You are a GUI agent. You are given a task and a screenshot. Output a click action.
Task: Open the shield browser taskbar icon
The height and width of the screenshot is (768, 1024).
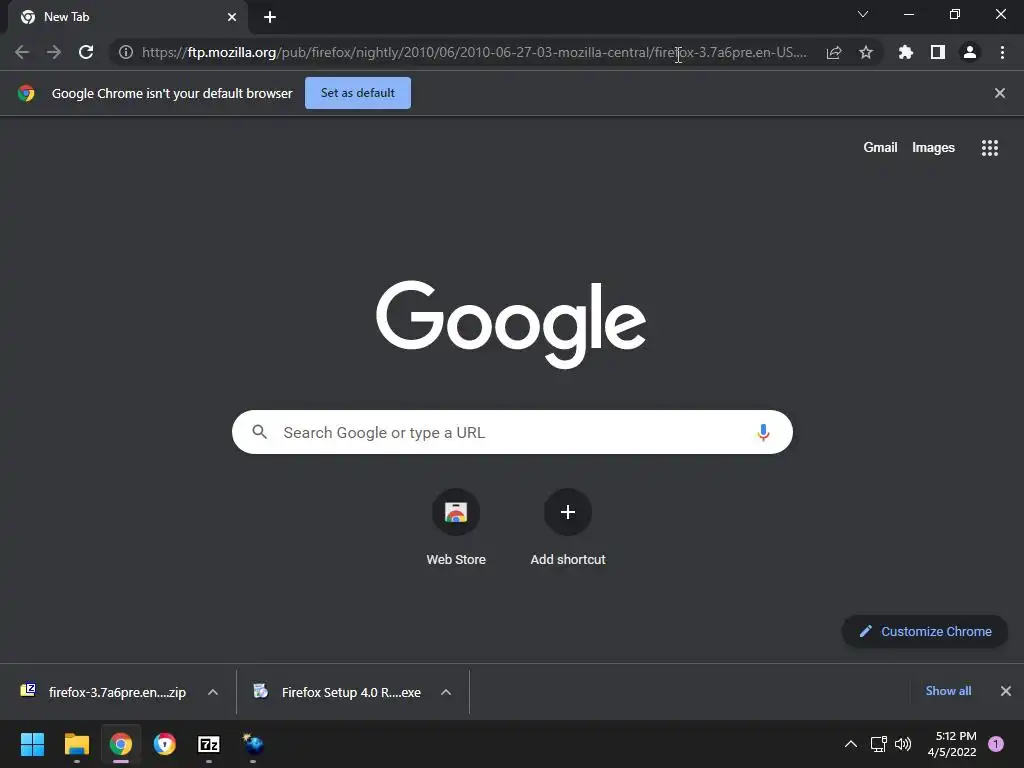point(165,744)
